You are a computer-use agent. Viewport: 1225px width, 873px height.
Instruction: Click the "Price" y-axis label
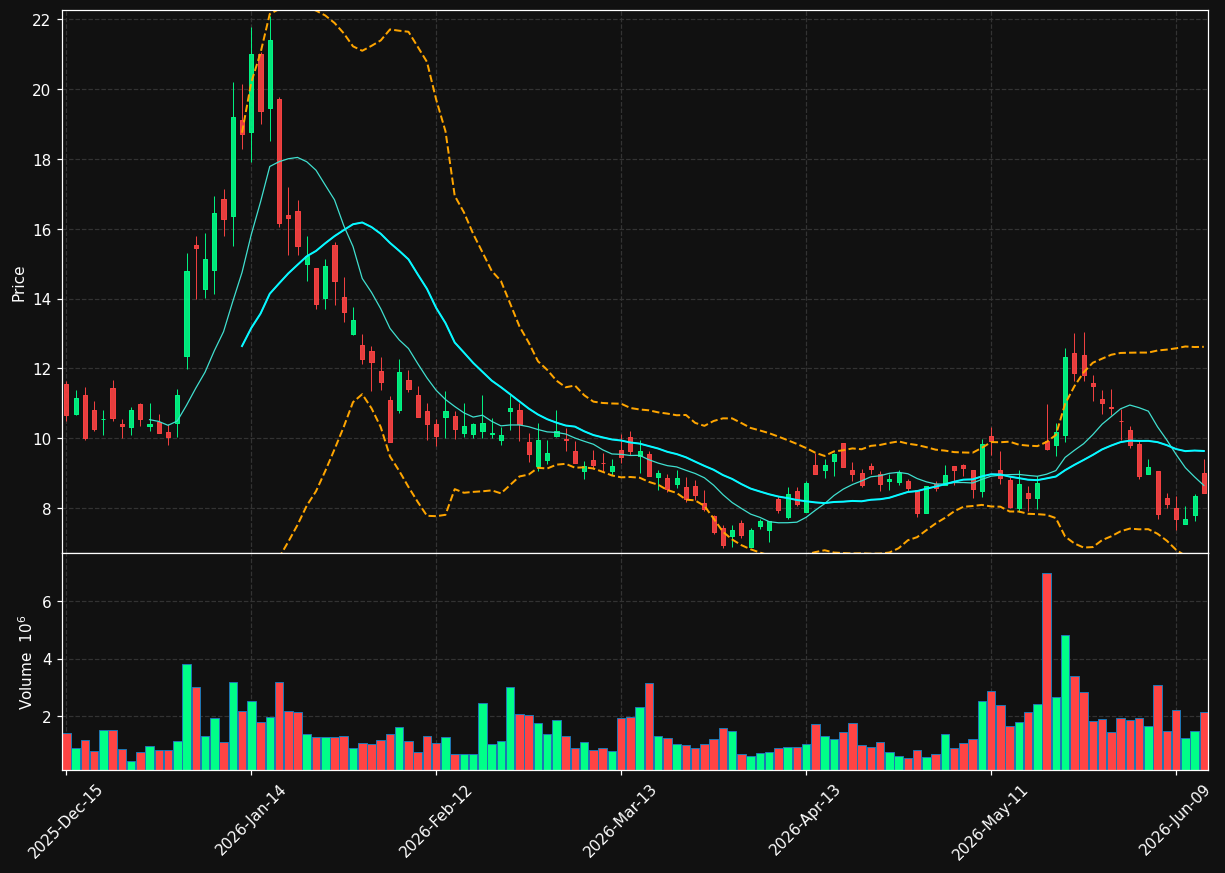(19, 283)
